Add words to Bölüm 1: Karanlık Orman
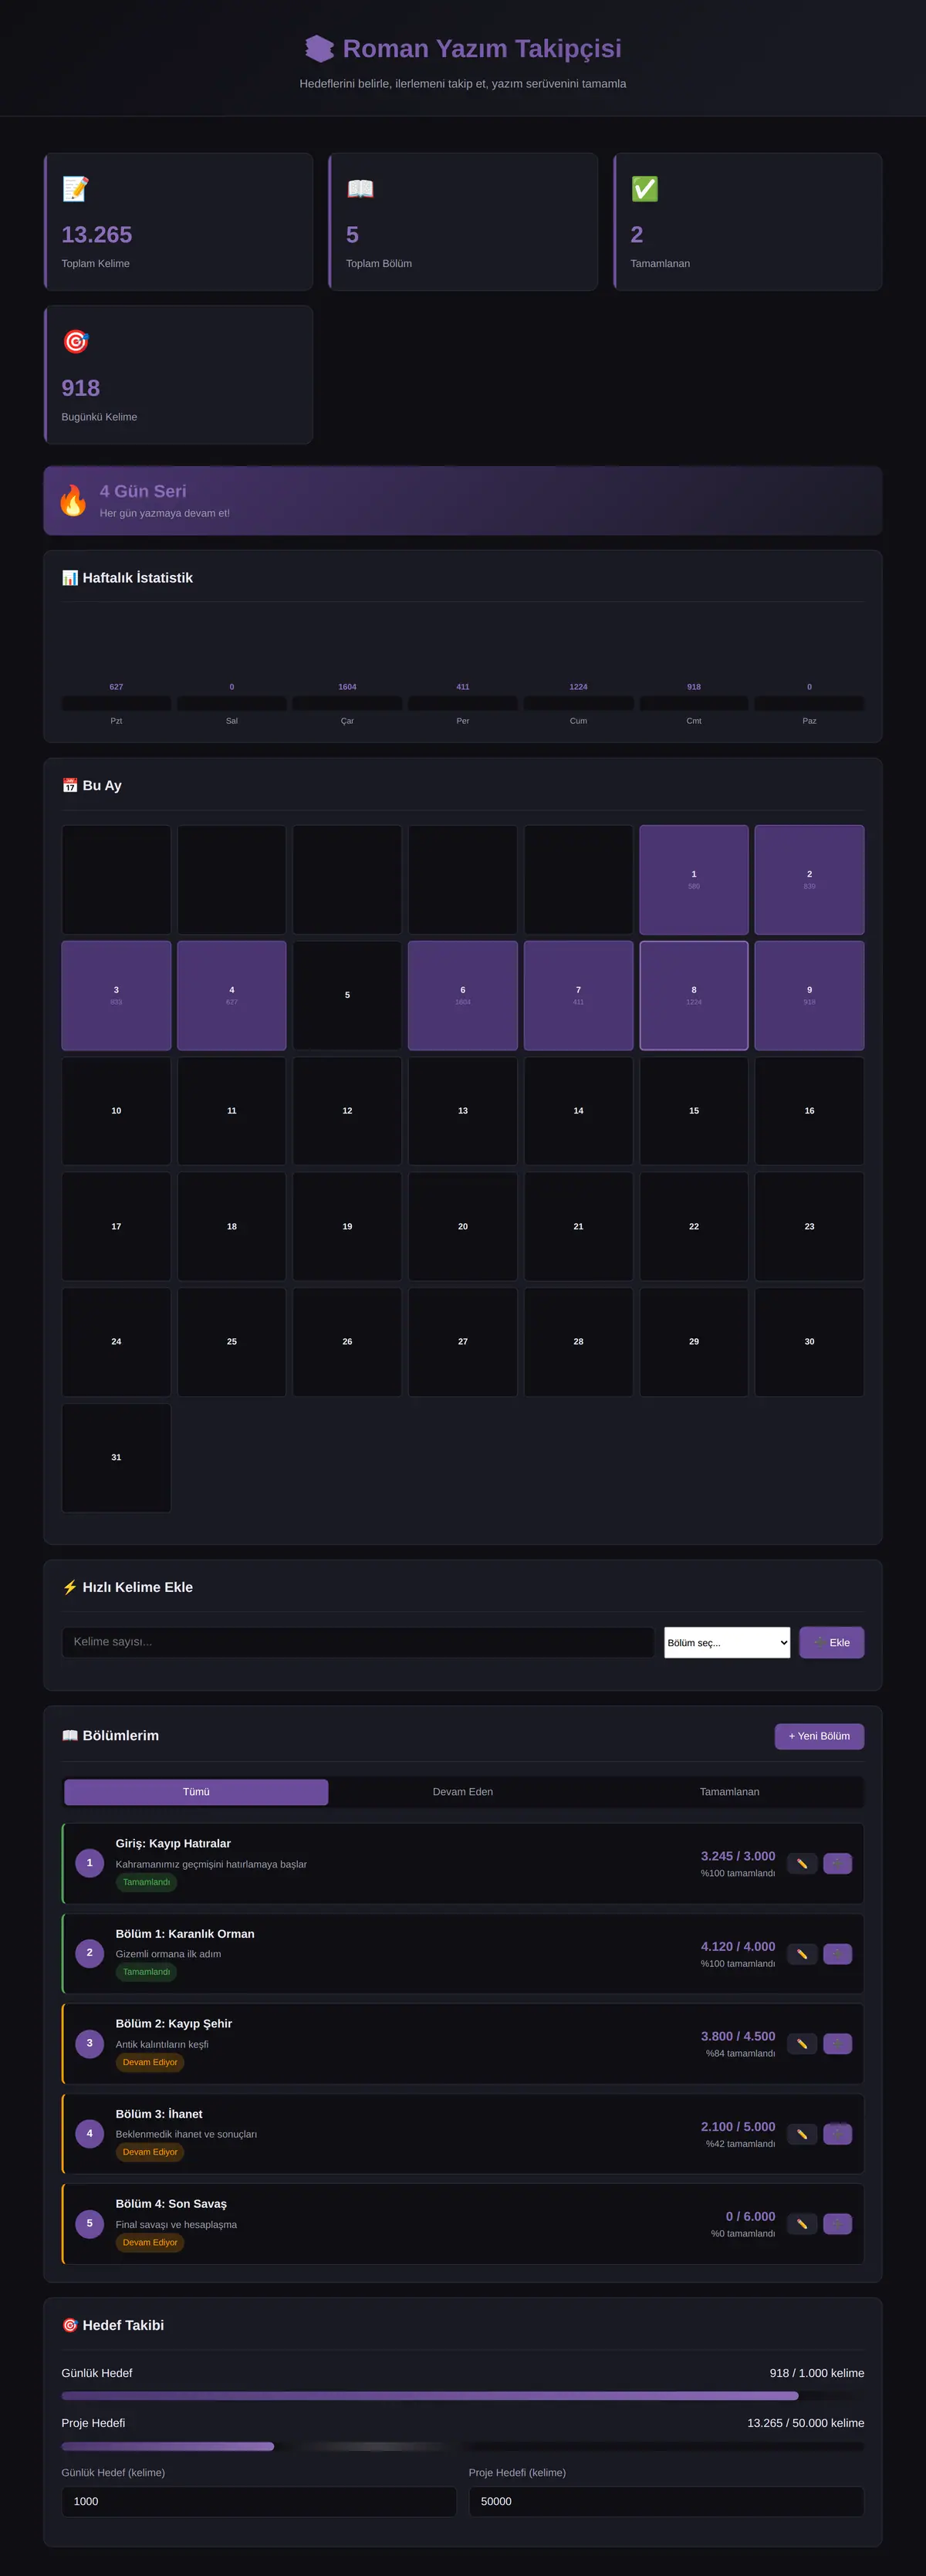This screenshot has width=926, height=2576. 837,1954
